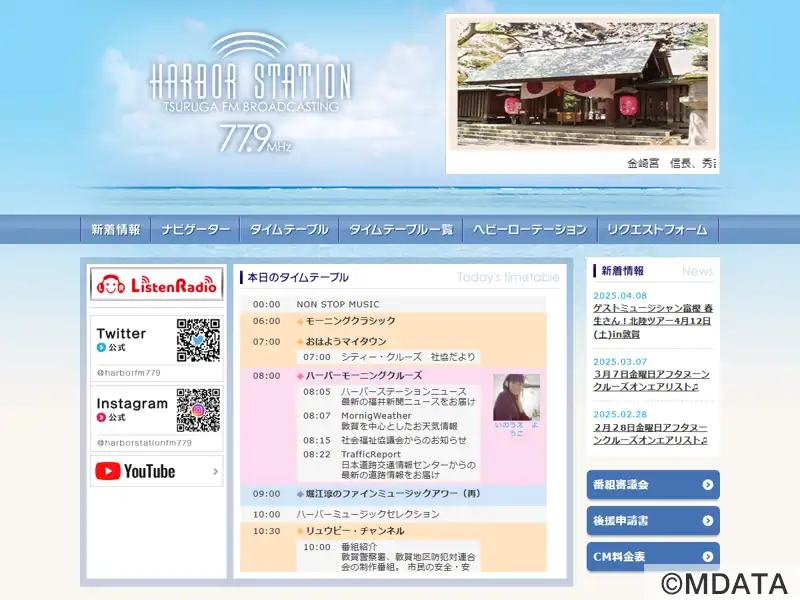Screen dimensions: 800x600
Task: Open the 3月7日 afternoon cruise on-air list link
Action: click(x=652, y=381)
